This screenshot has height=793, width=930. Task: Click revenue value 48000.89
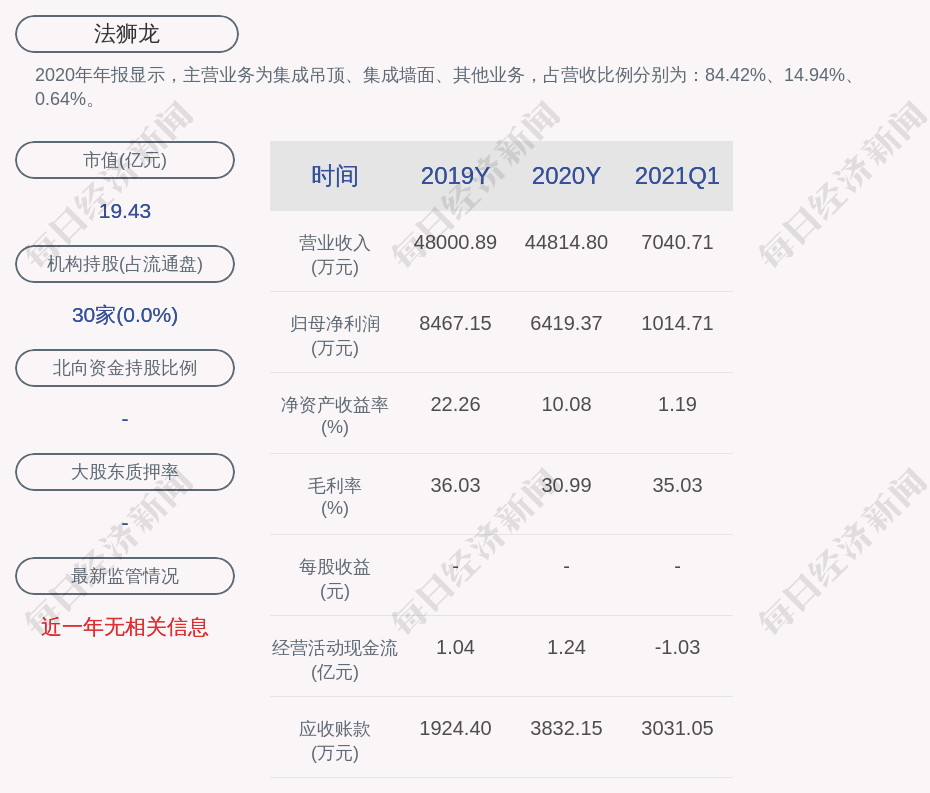pos(455,243)
